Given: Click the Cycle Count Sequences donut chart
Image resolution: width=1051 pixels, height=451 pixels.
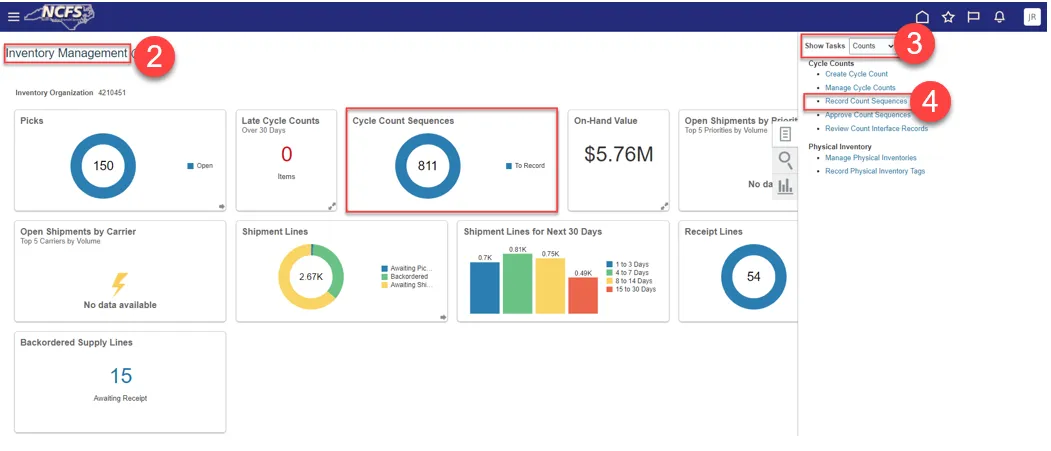Looking at the screenshot, I should pos(427,166).
